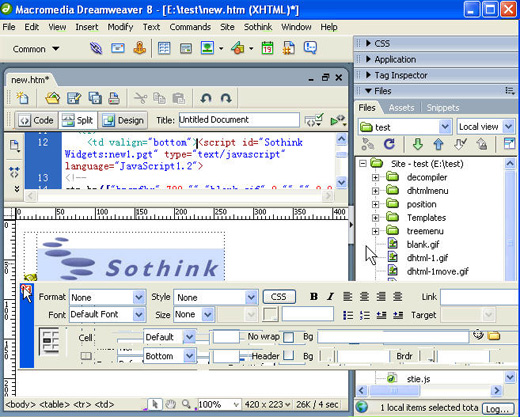Image resolution: width=520 pixels, height=417 pixels.
Task: Insert the Date with calendar icon
Action: coord(267,49)
